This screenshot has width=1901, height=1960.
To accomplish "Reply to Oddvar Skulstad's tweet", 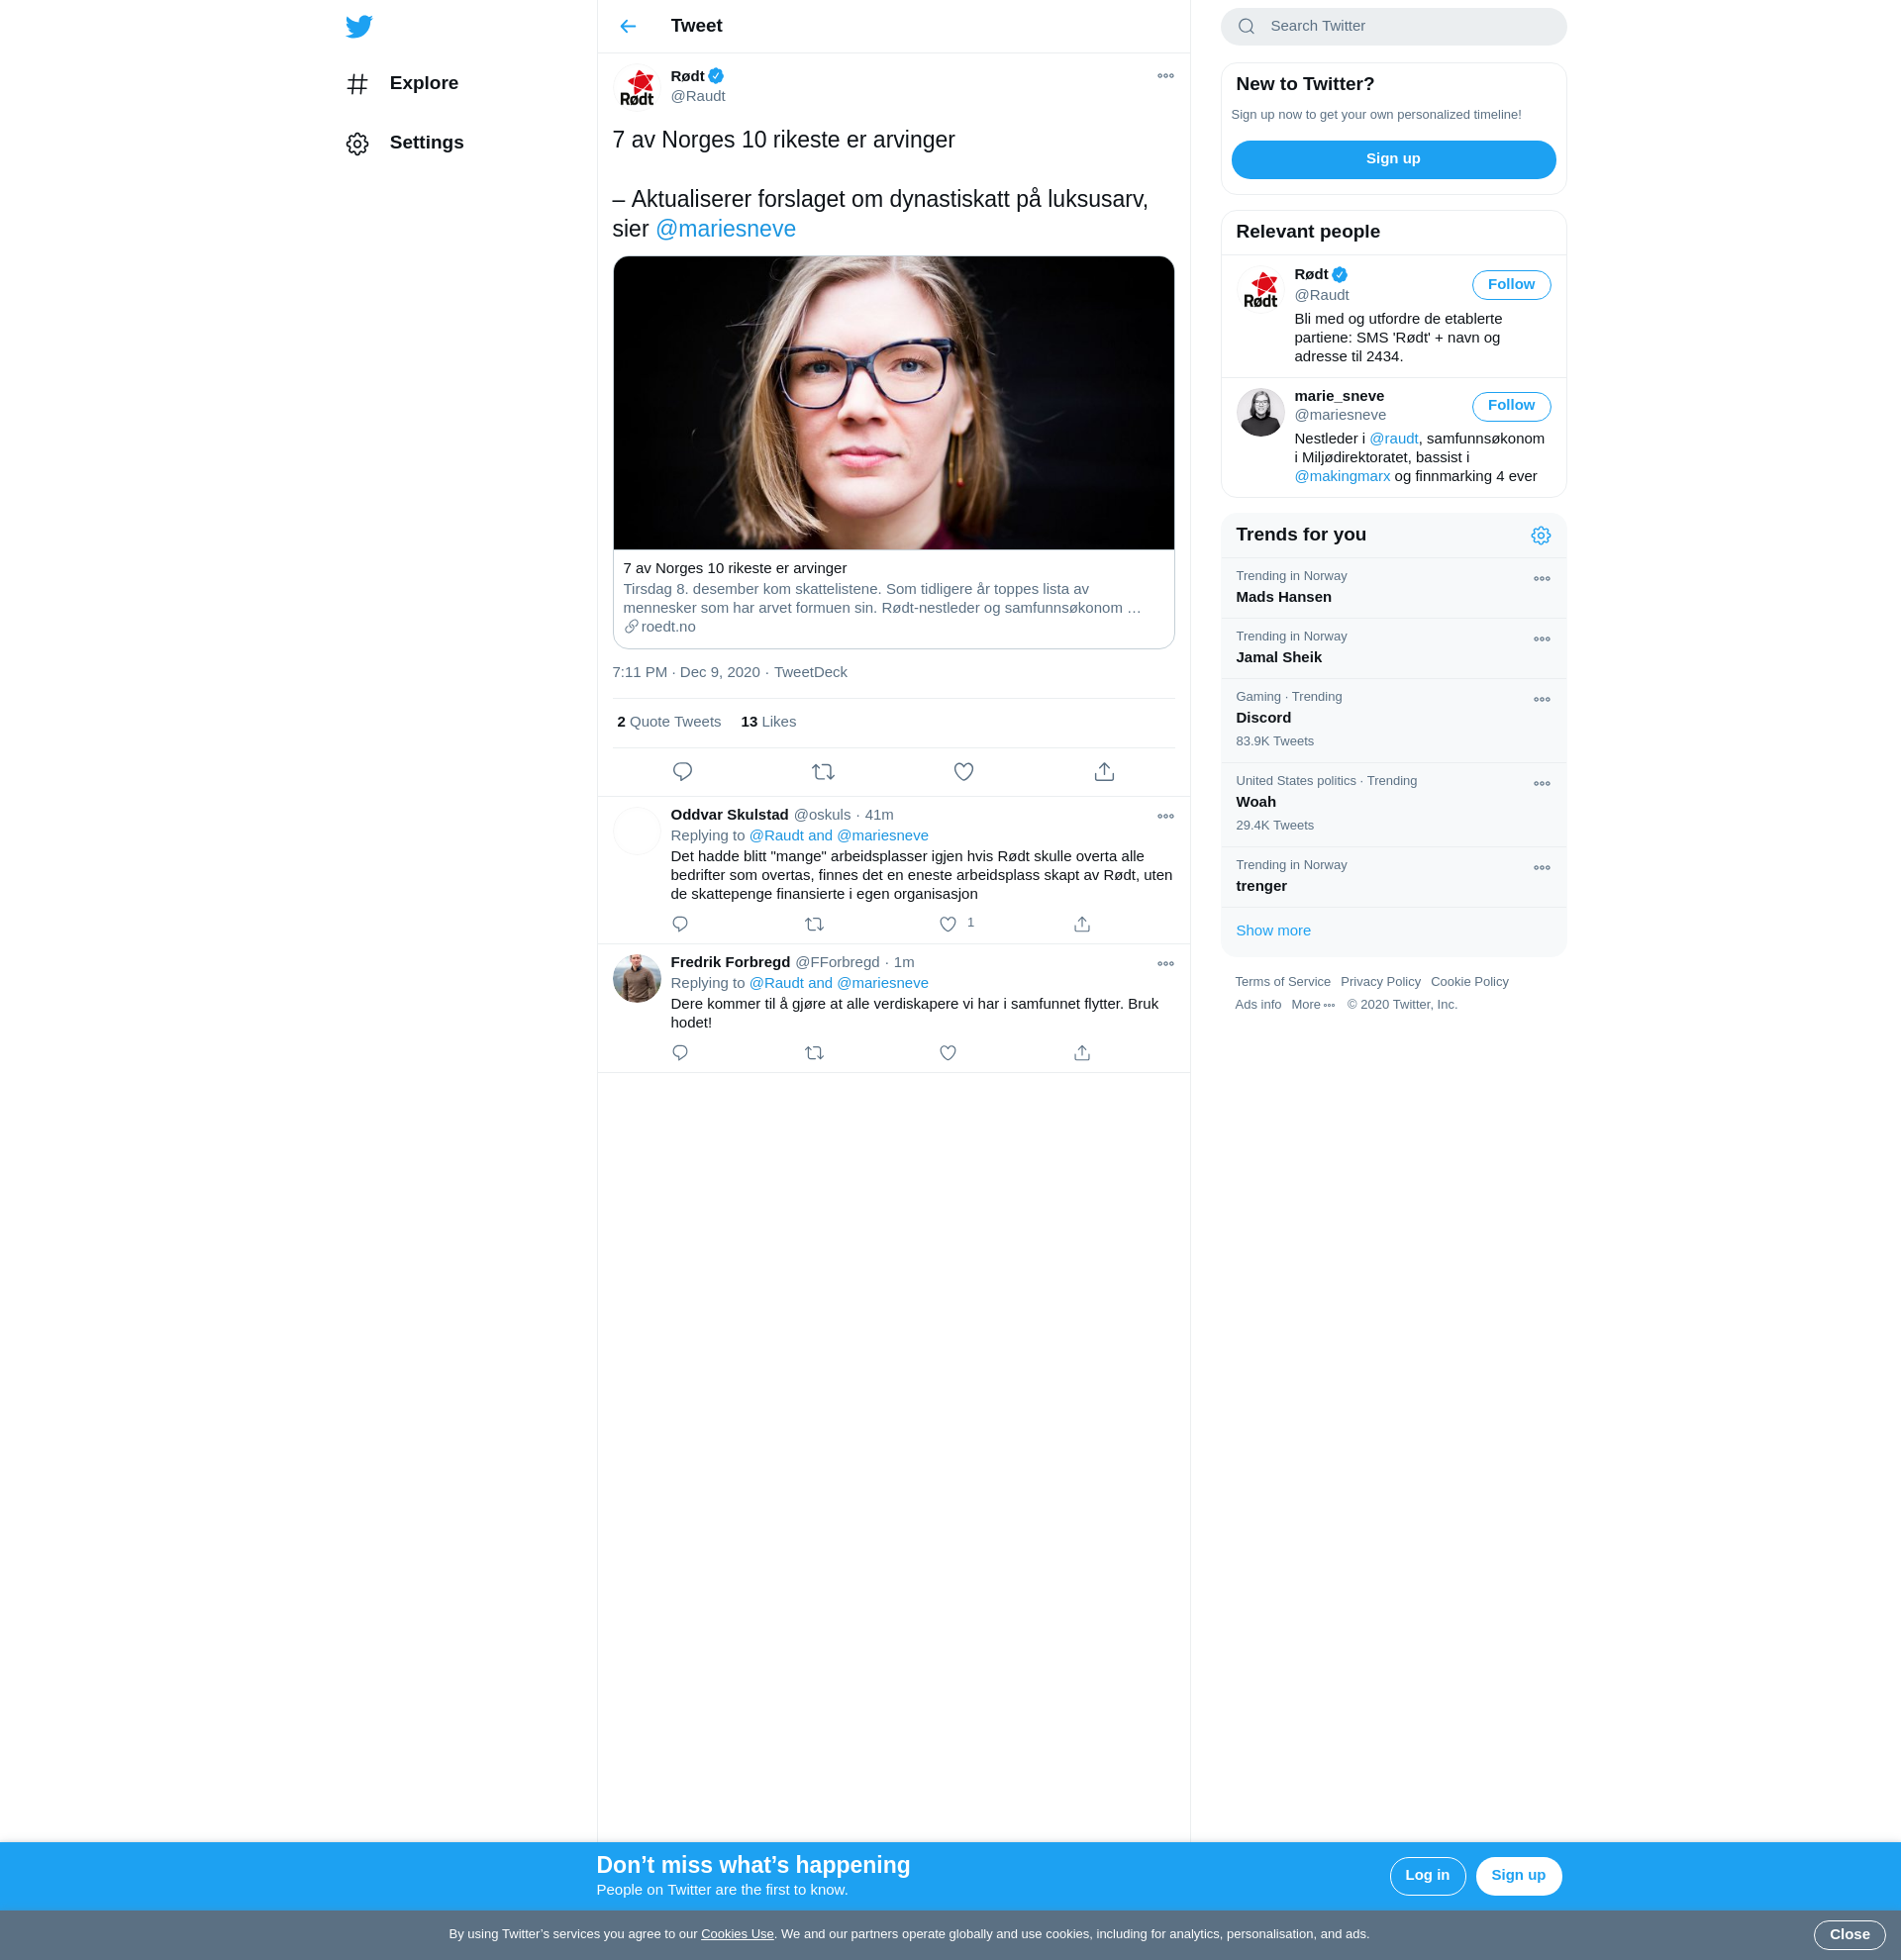I will 680,924.
